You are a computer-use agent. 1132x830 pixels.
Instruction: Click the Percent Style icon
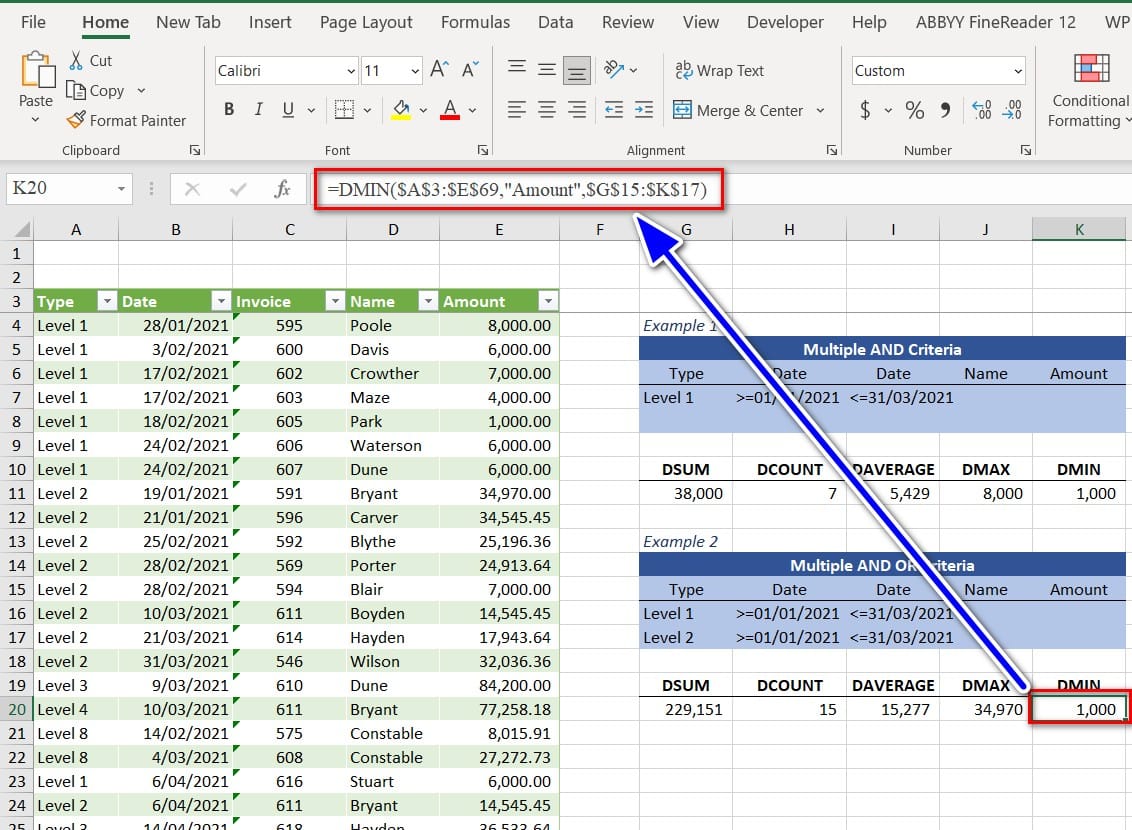[x=914, y=110]
